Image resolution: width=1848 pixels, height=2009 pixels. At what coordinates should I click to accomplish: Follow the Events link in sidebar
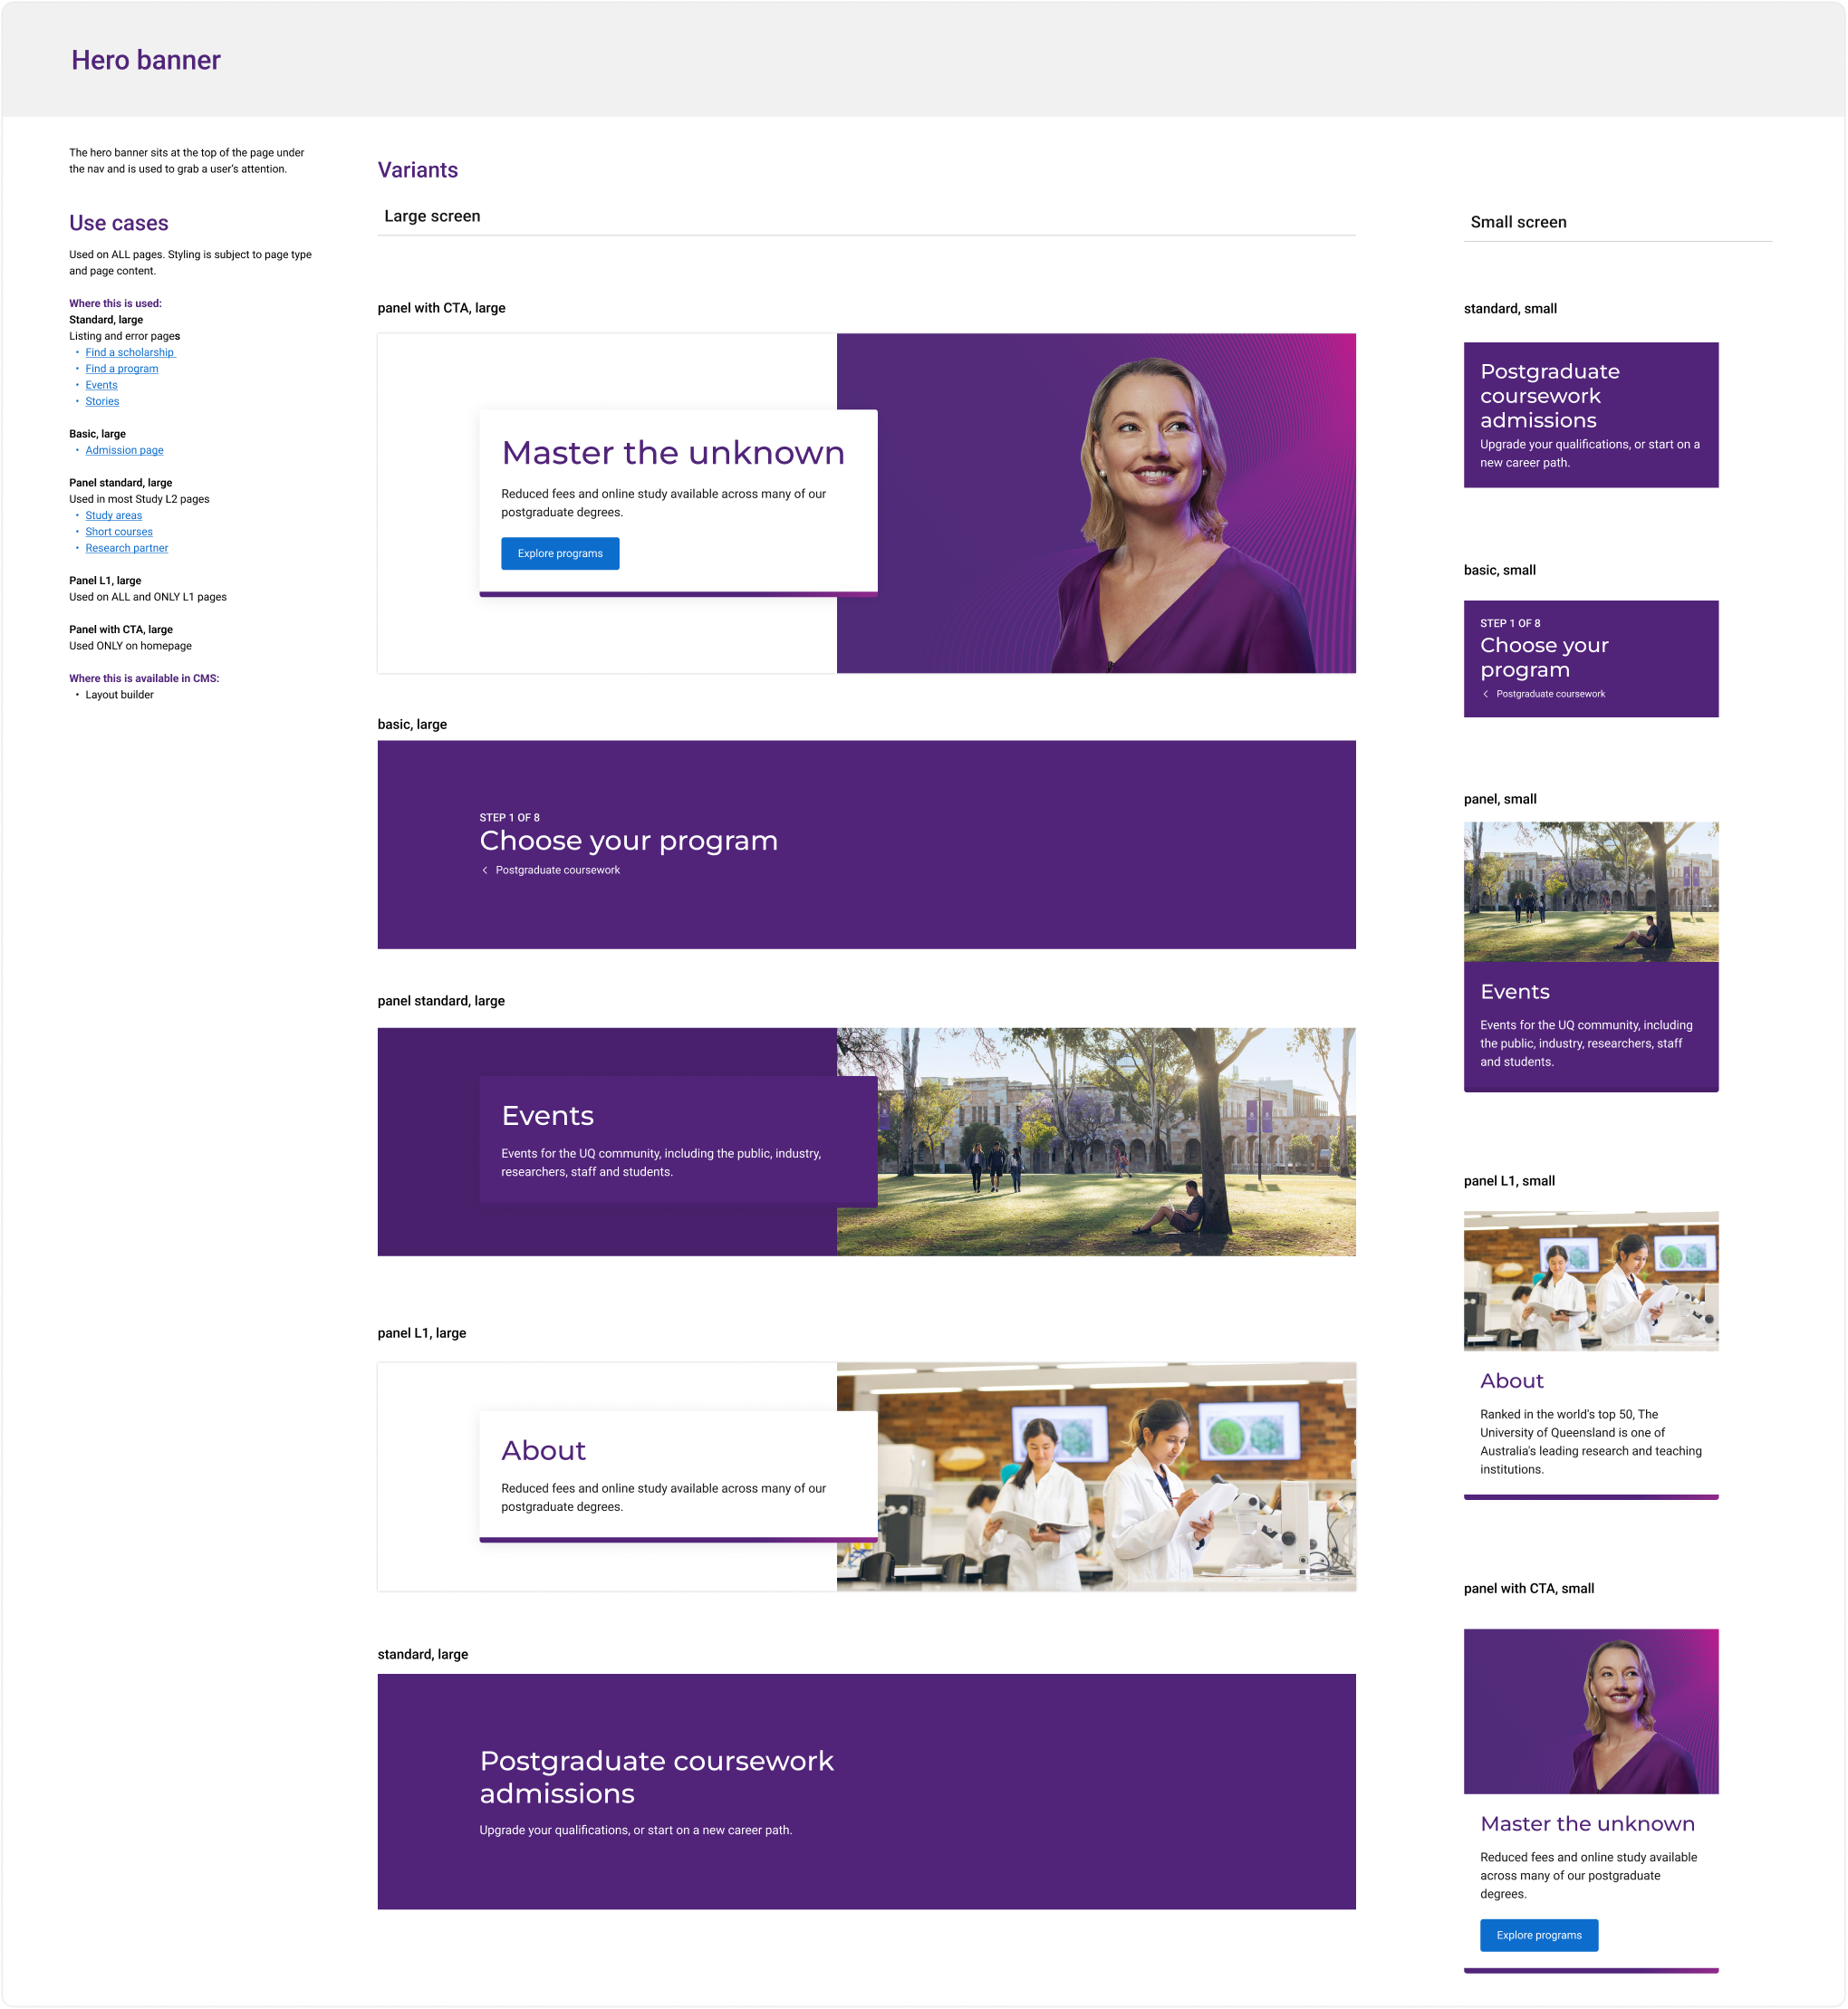[x=101, y=385]
